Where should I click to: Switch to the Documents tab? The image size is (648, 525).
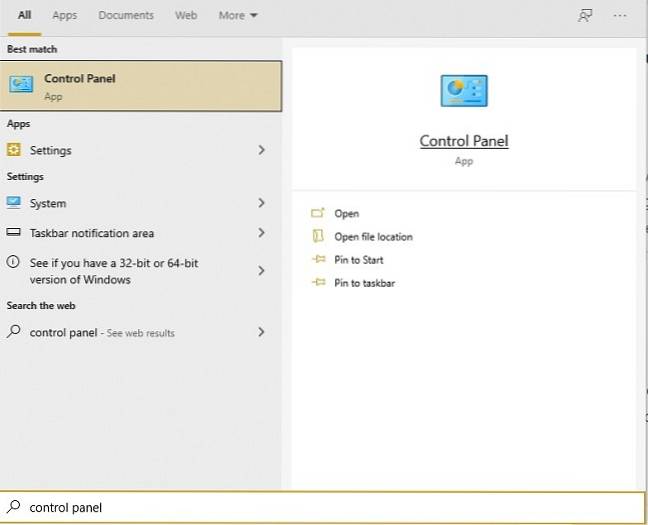[x=126, y=16]
